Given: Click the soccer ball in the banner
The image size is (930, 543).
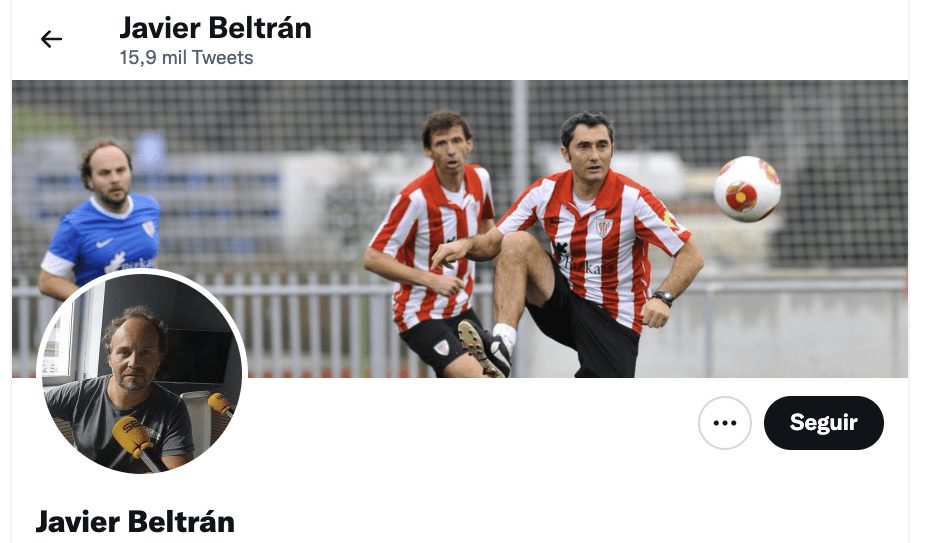Looking at the screenshot, I should tap(747, 189).
